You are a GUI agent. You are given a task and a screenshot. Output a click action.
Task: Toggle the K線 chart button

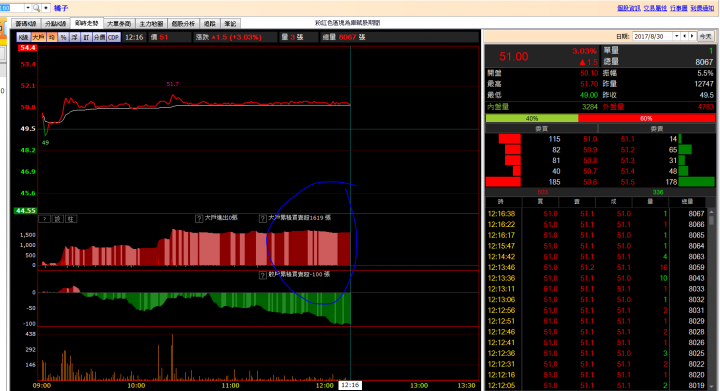click(23, 37)
